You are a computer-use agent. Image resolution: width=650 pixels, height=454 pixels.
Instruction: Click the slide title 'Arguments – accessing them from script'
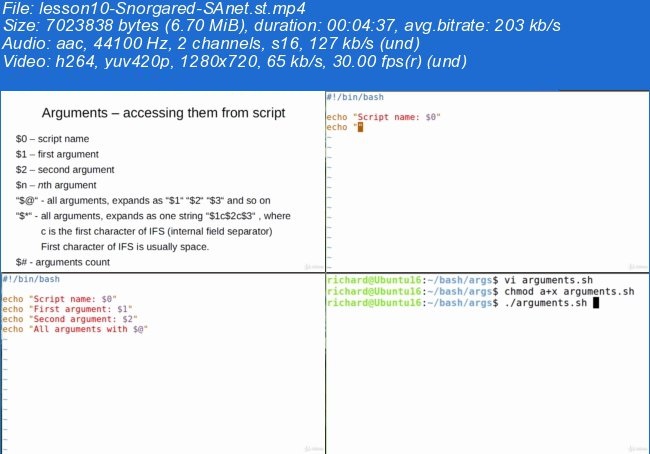(x=163, y=113)
